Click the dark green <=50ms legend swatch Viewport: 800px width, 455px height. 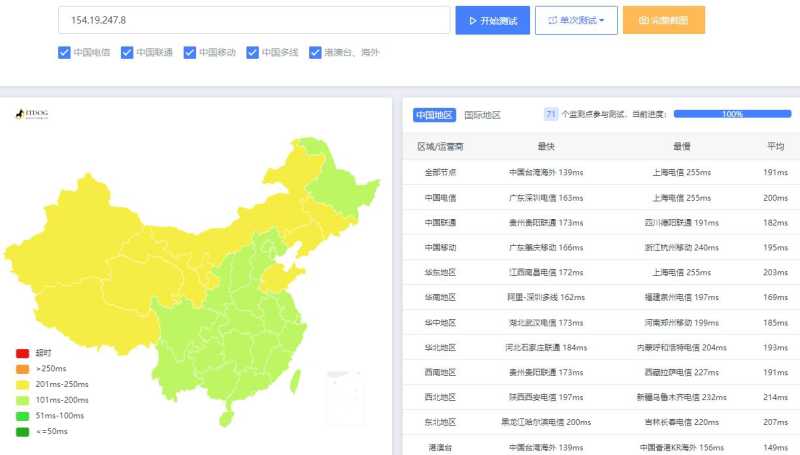click(x=22, y=432)
